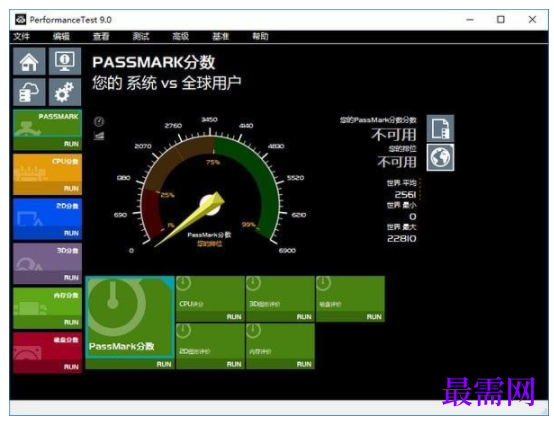Open the 编辑 menu
Image resolution: width=554 pixels, height=423 pixels.
click(61, 36)
